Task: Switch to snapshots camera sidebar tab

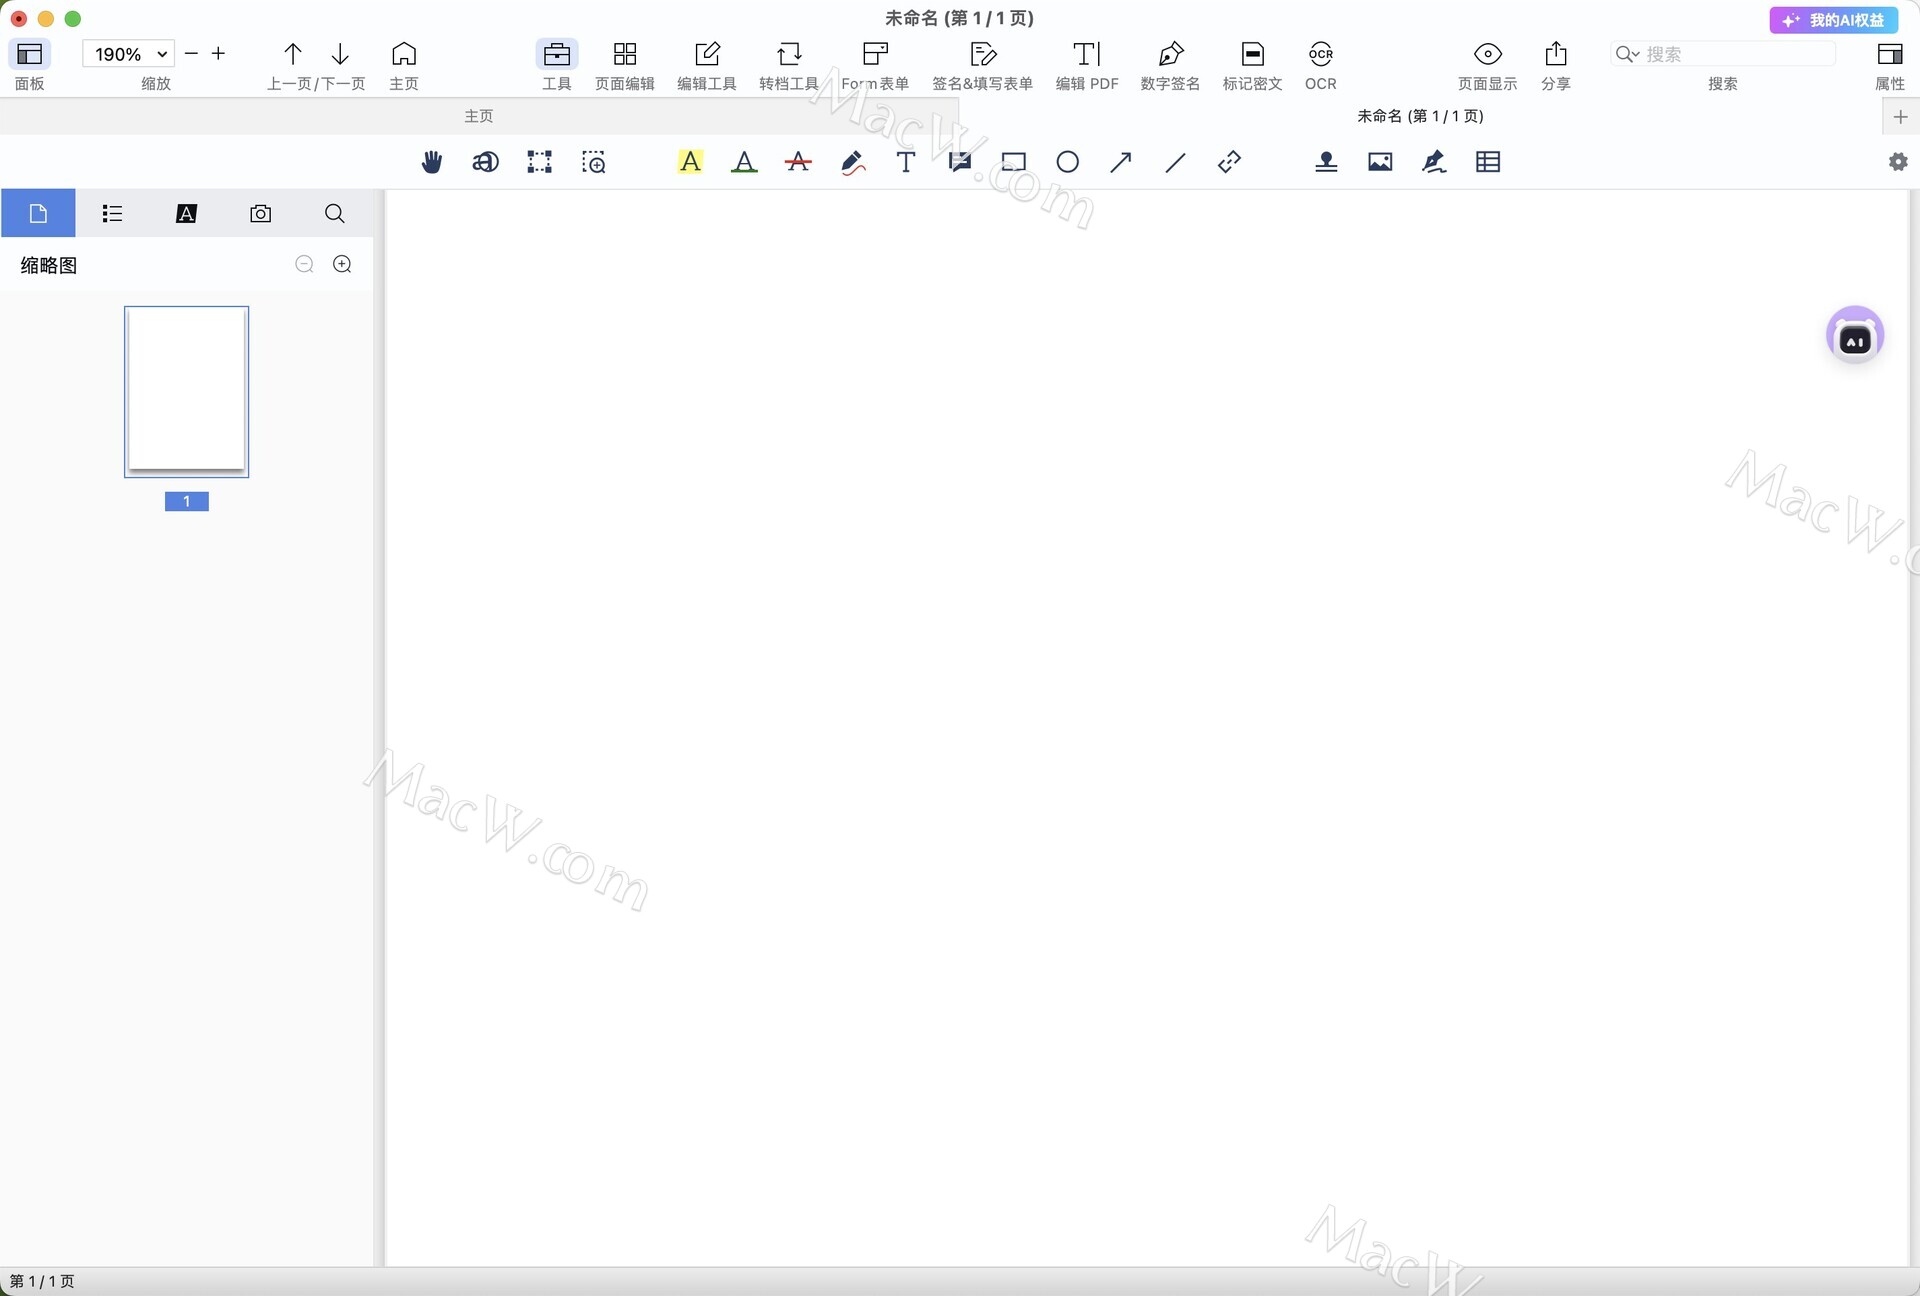Action: click(x=260, y=213)
